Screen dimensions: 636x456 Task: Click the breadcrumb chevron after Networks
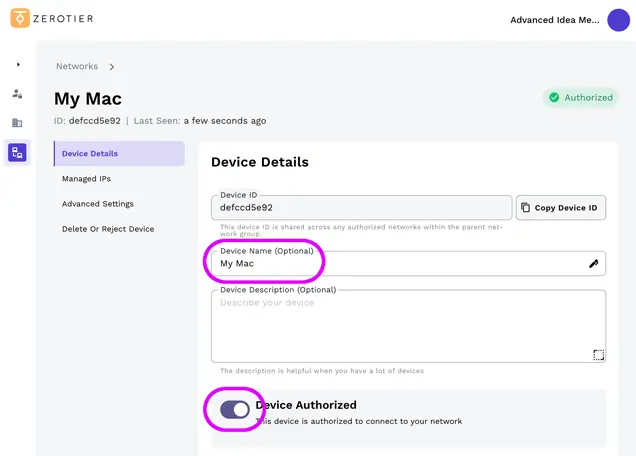click(x=112, y=67)
